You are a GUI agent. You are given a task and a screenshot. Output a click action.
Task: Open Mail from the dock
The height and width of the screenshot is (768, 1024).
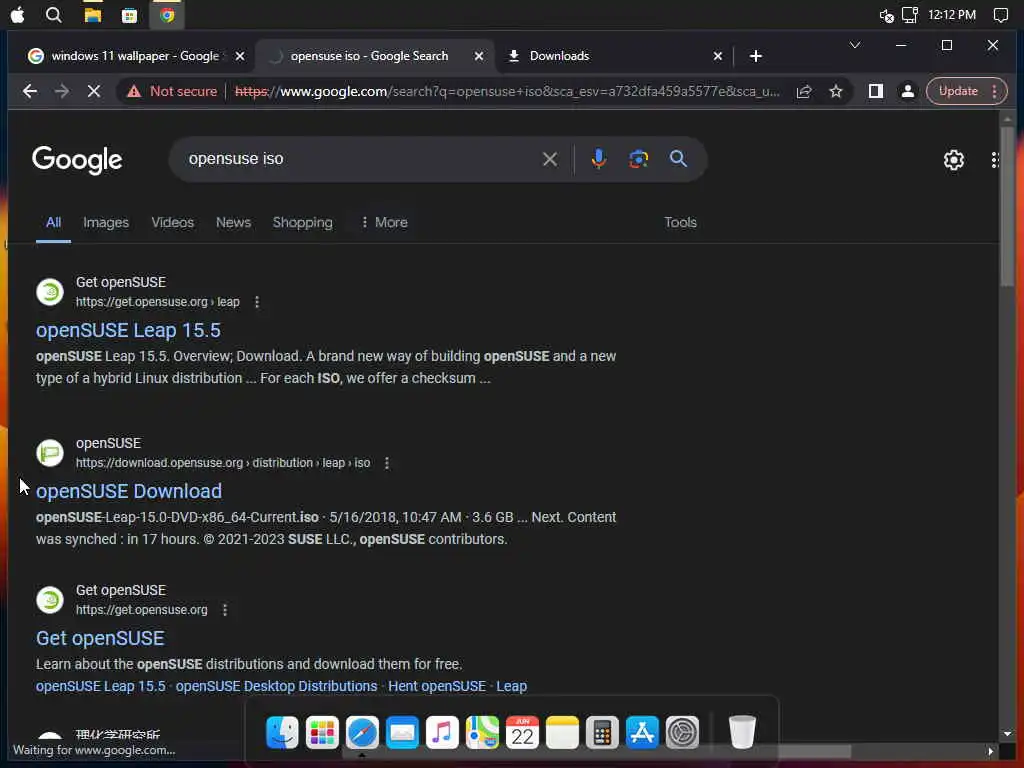[402, 732]
